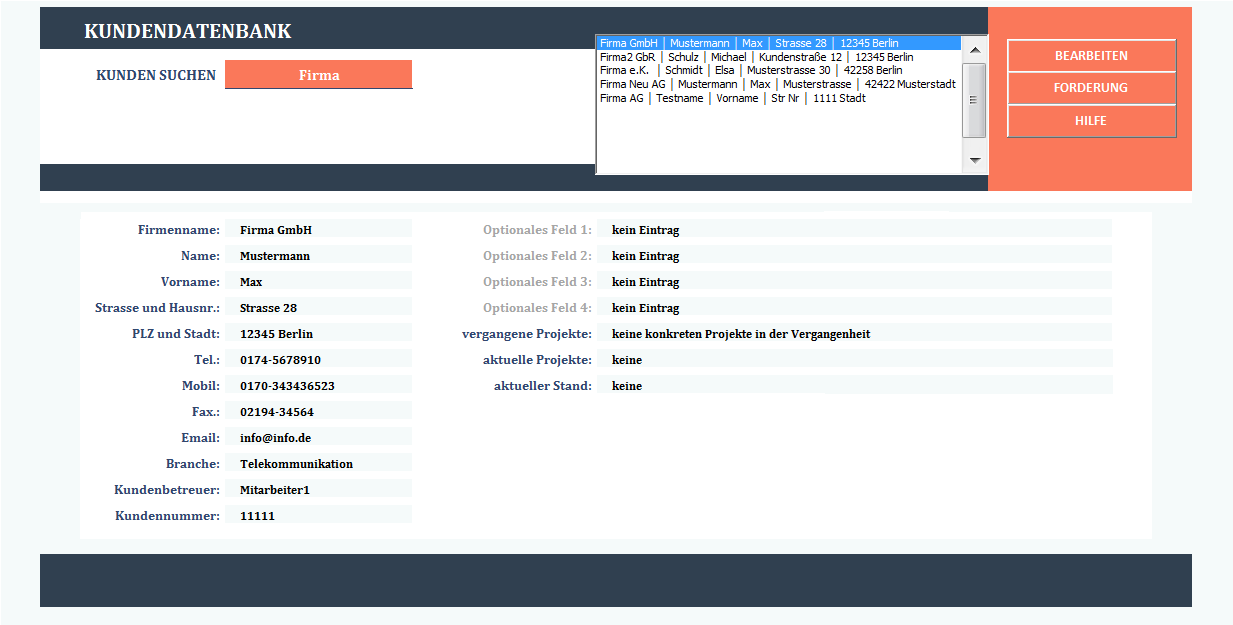Click the BEARBEITEN button
This screenshot has height=625, width=1233.
point(1091,56)
